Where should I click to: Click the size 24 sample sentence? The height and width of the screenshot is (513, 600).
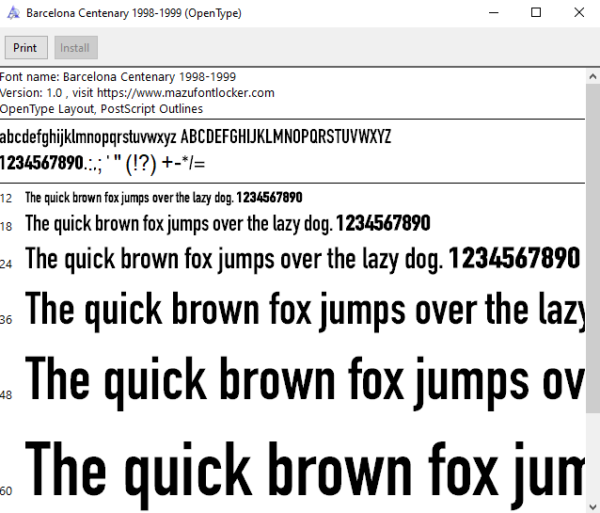click(x=303, y=259)
